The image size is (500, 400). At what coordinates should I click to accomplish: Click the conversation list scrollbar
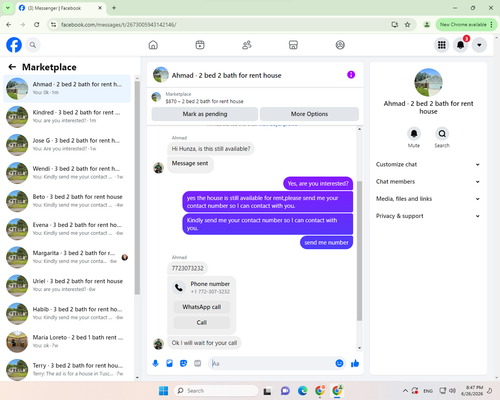pos(137,188)
